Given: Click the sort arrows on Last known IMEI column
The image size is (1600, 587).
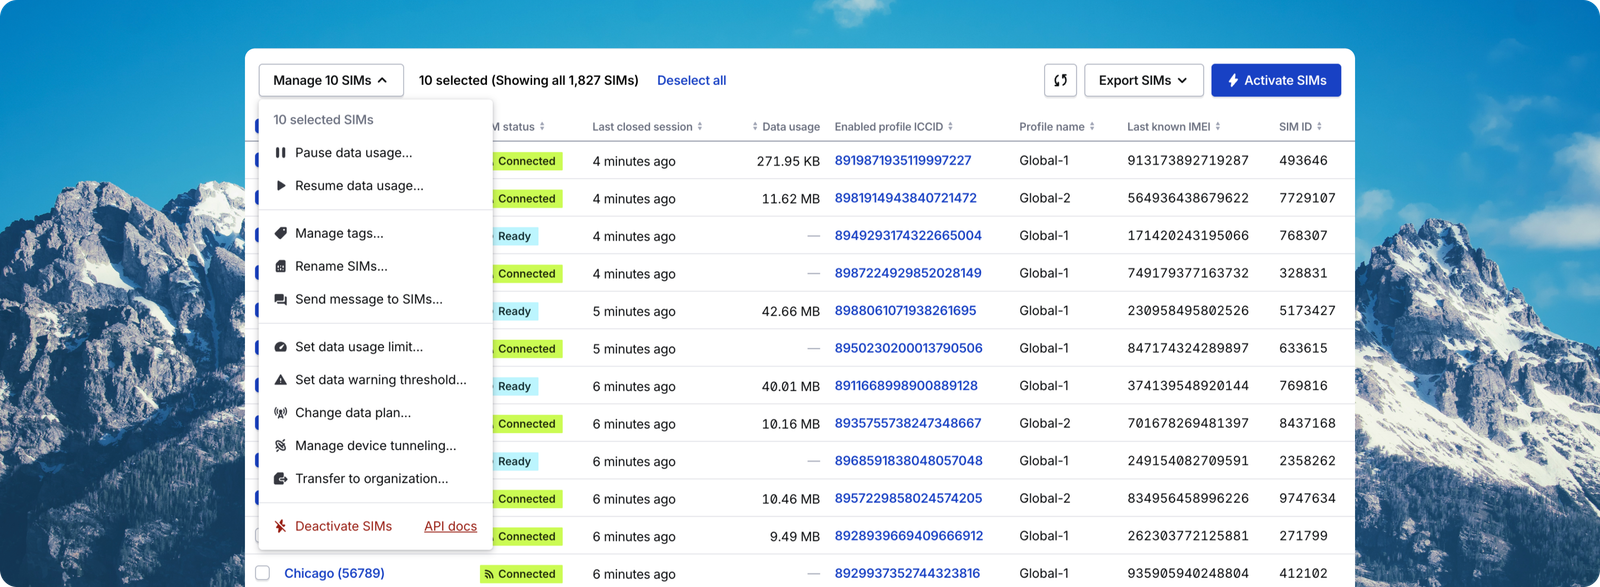Looking at the screenshot, I should [1218, 127].
